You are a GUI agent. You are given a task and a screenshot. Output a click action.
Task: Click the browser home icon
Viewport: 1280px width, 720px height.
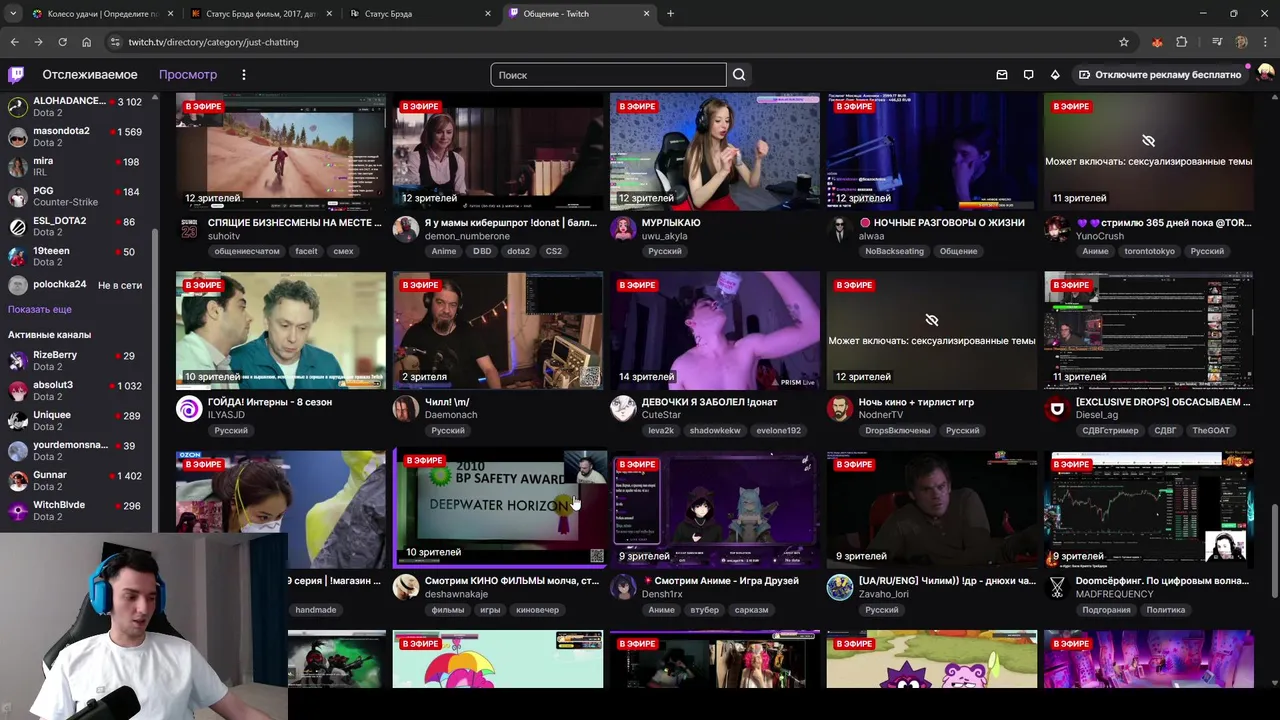86,42
